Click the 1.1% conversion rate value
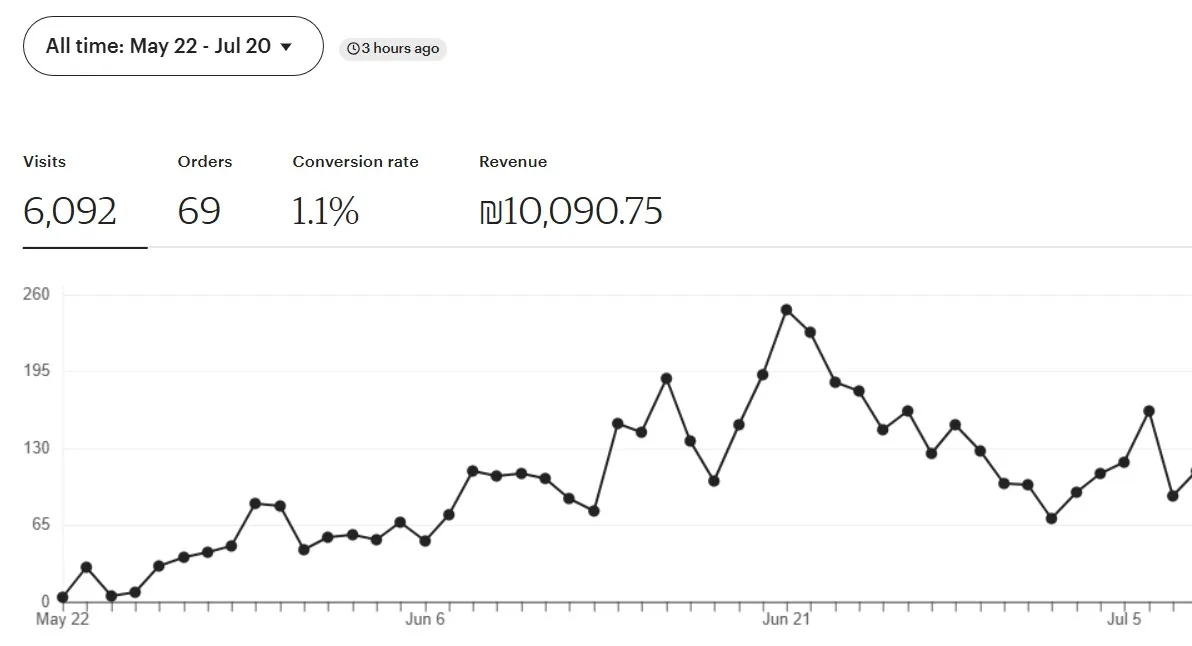The width and height of the screenshot is (1192, 646). pos(325,212)
